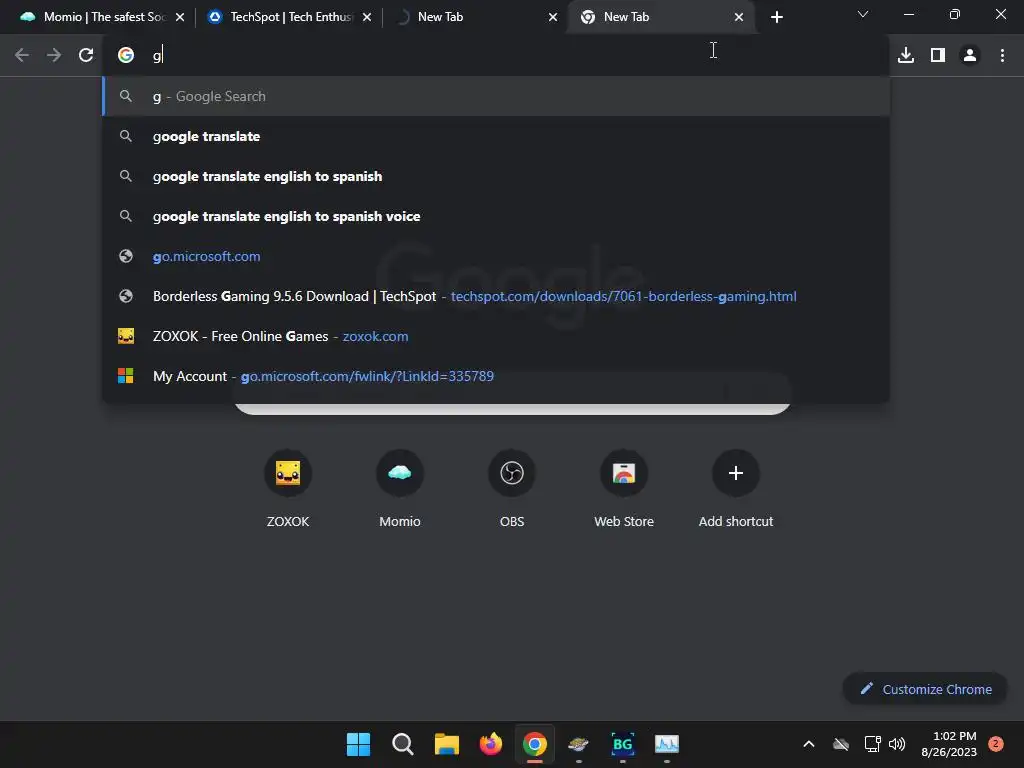Open the profile avatar menu
Image resolution: width=1024 pixels, height=768 pixels.
970,56
